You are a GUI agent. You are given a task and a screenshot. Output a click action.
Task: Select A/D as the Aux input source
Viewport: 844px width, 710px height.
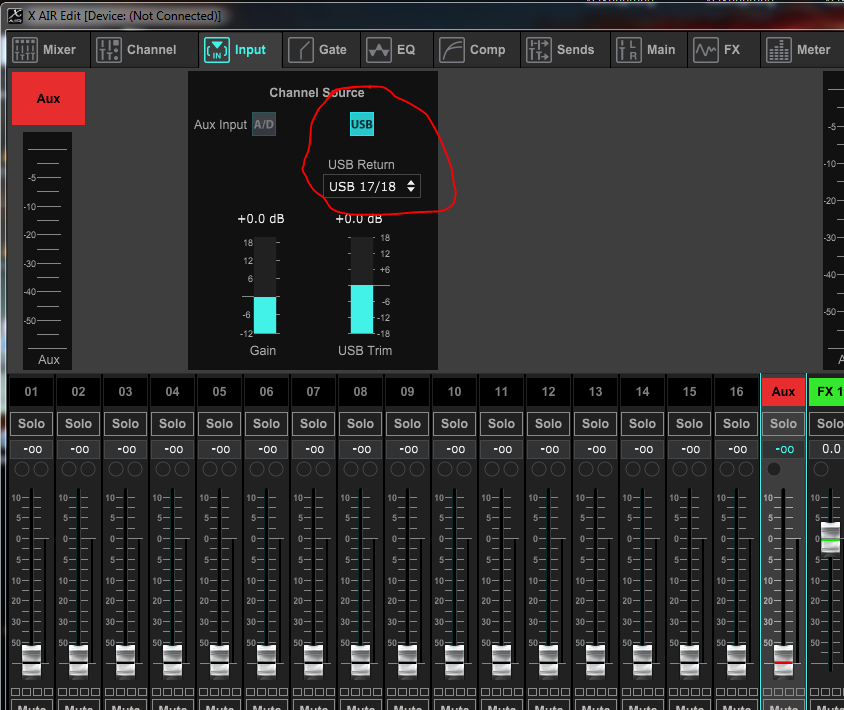point(264,124)
